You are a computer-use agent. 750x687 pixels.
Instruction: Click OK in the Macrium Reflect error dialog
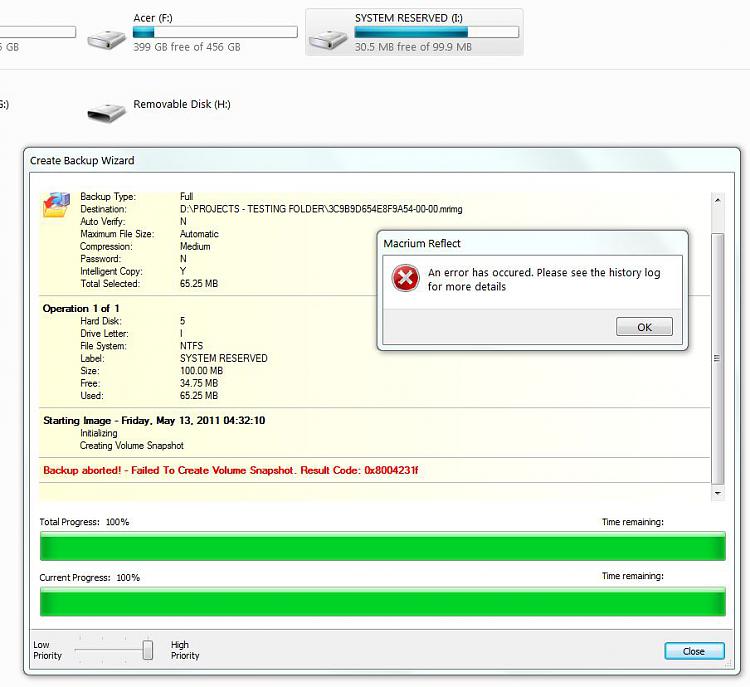pos(644,327)
